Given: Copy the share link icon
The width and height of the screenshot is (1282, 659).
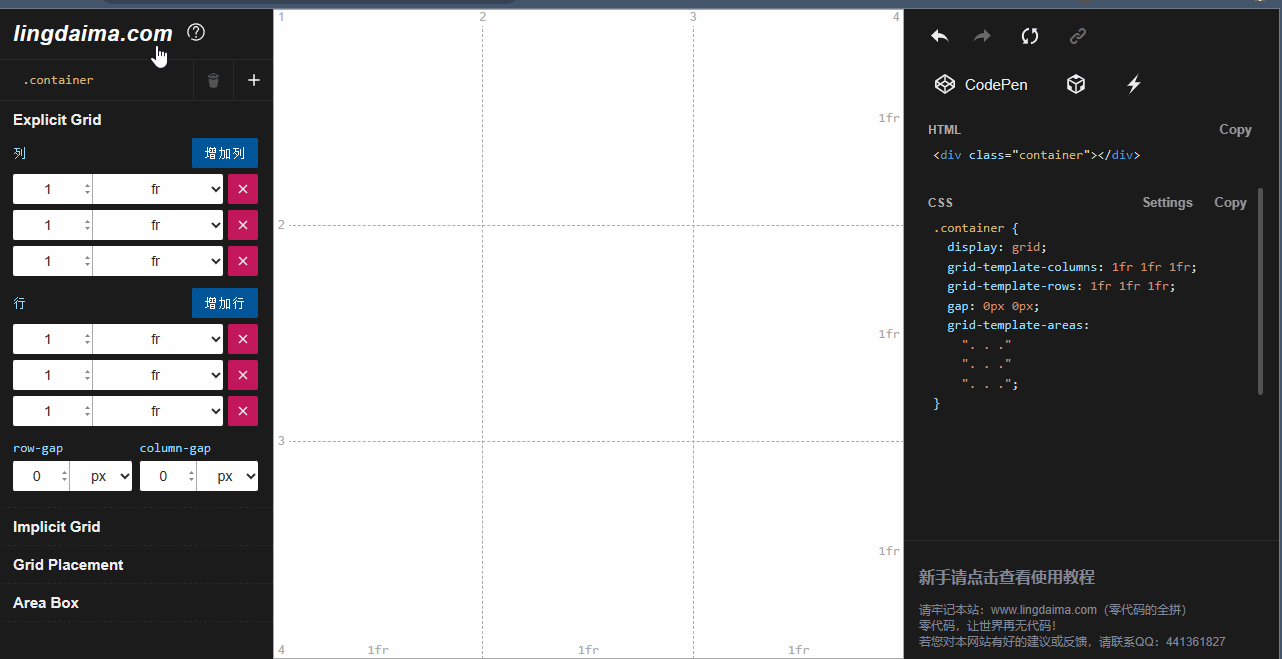Looking at the screenshot, I should point(1078,36).
